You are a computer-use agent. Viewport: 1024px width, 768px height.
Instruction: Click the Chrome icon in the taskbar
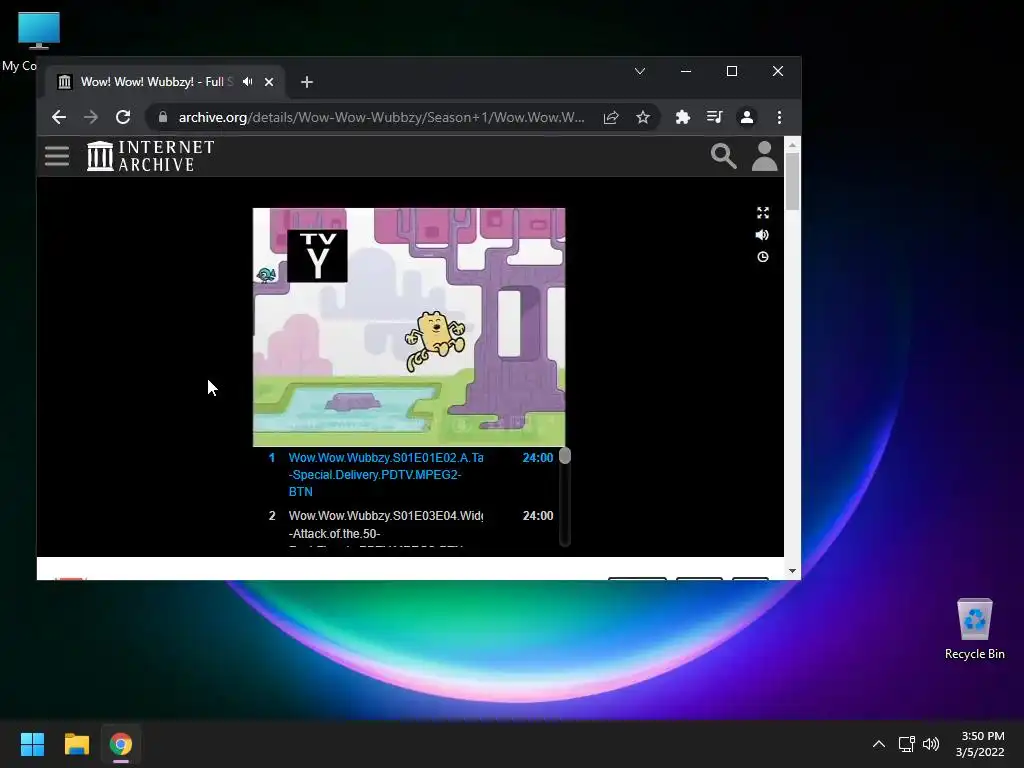point(121,744)
